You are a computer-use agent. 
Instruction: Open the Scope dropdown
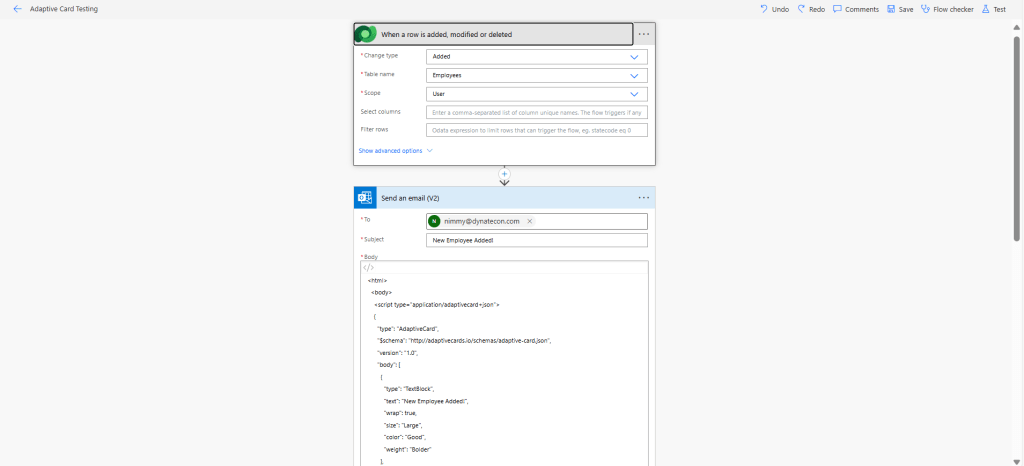click(x=536, y=94)
